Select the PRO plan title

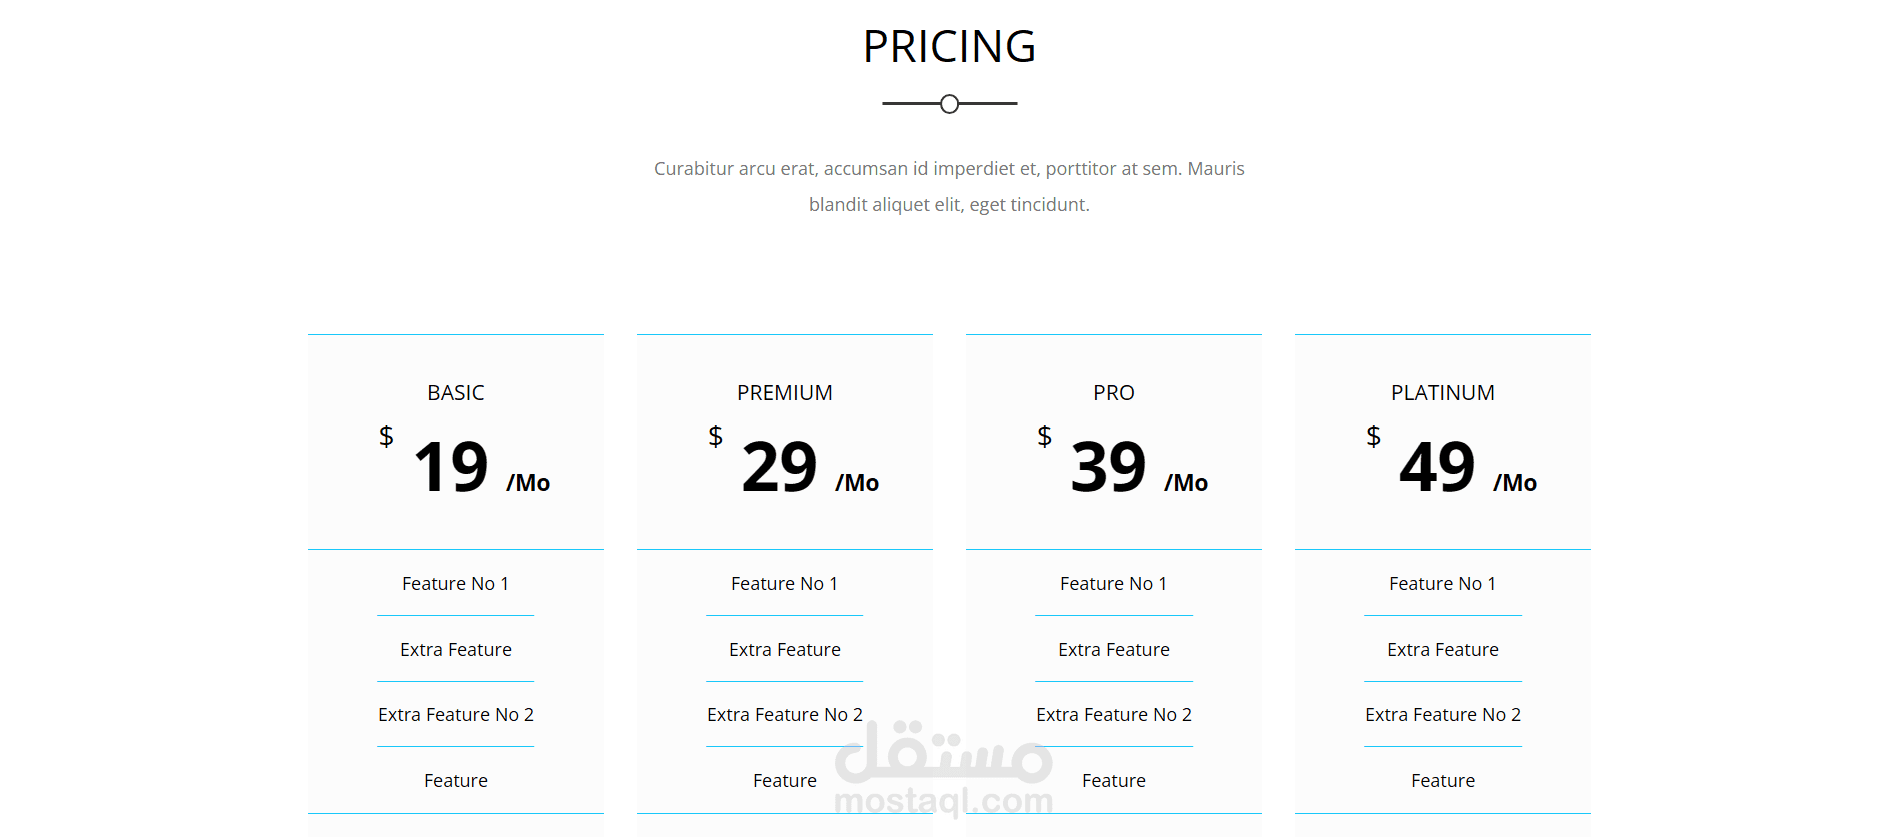point(1113,393)
